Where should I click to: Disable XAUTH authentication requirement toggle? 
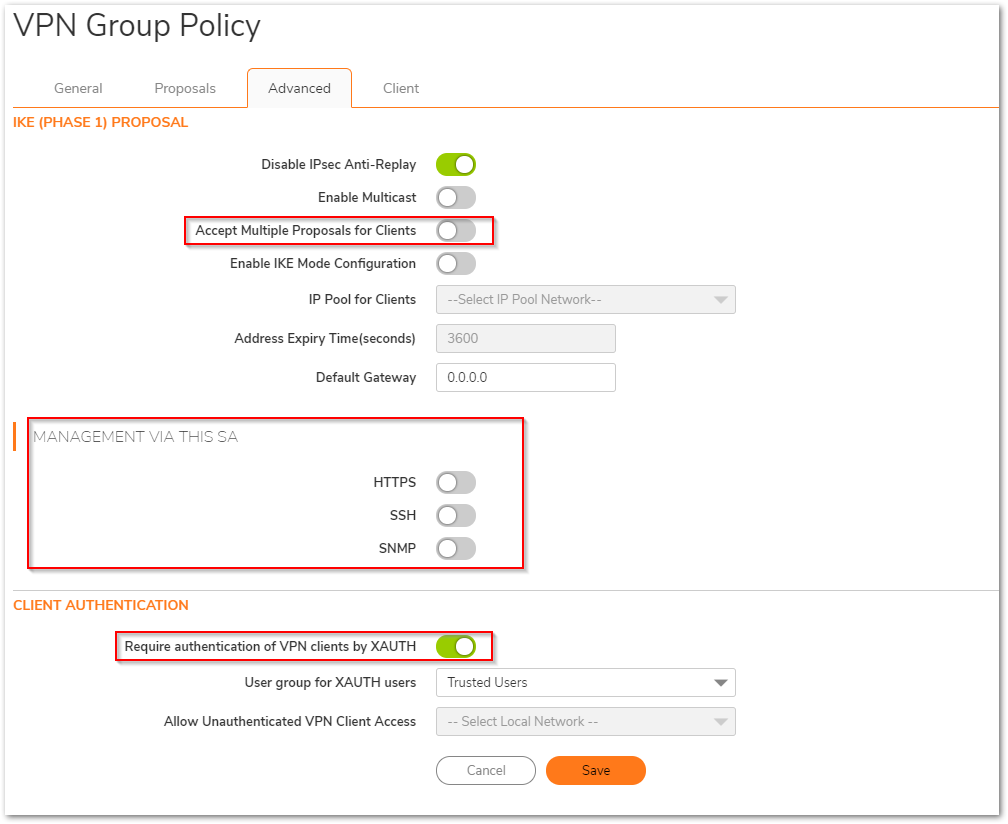(x=455, y=646)
